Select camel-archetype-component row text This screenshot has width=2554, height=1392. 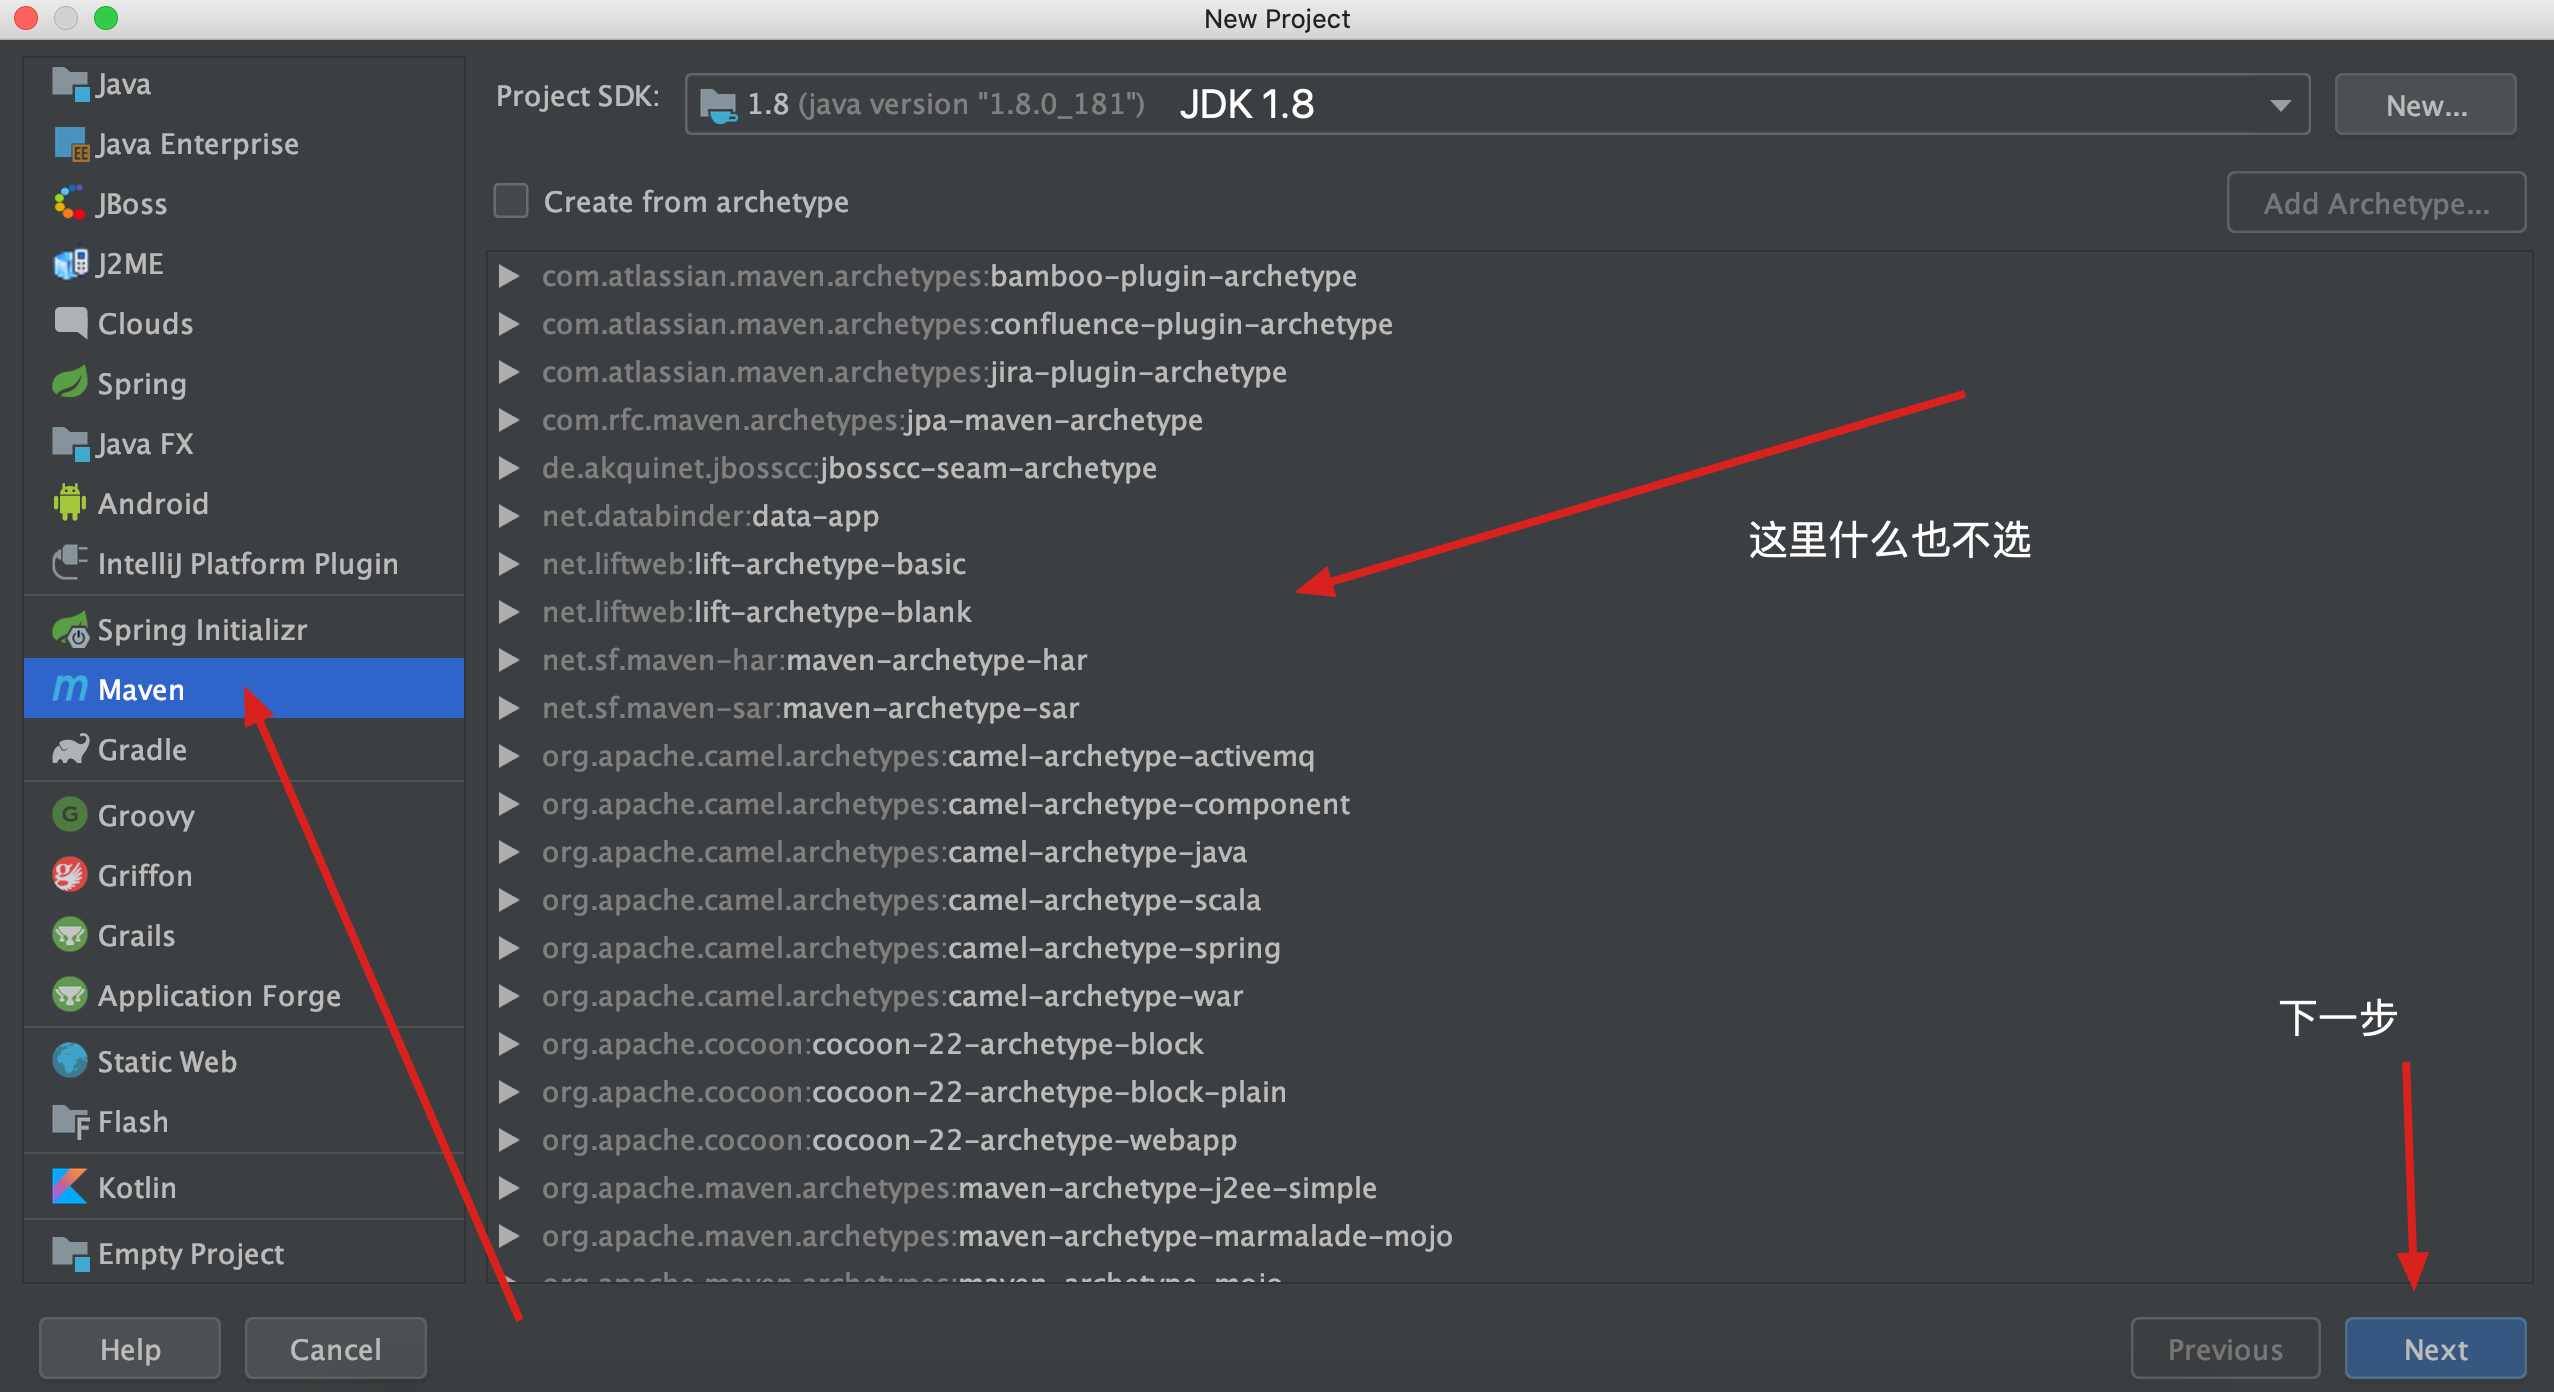pyautogui.click(x=946, y=804)
